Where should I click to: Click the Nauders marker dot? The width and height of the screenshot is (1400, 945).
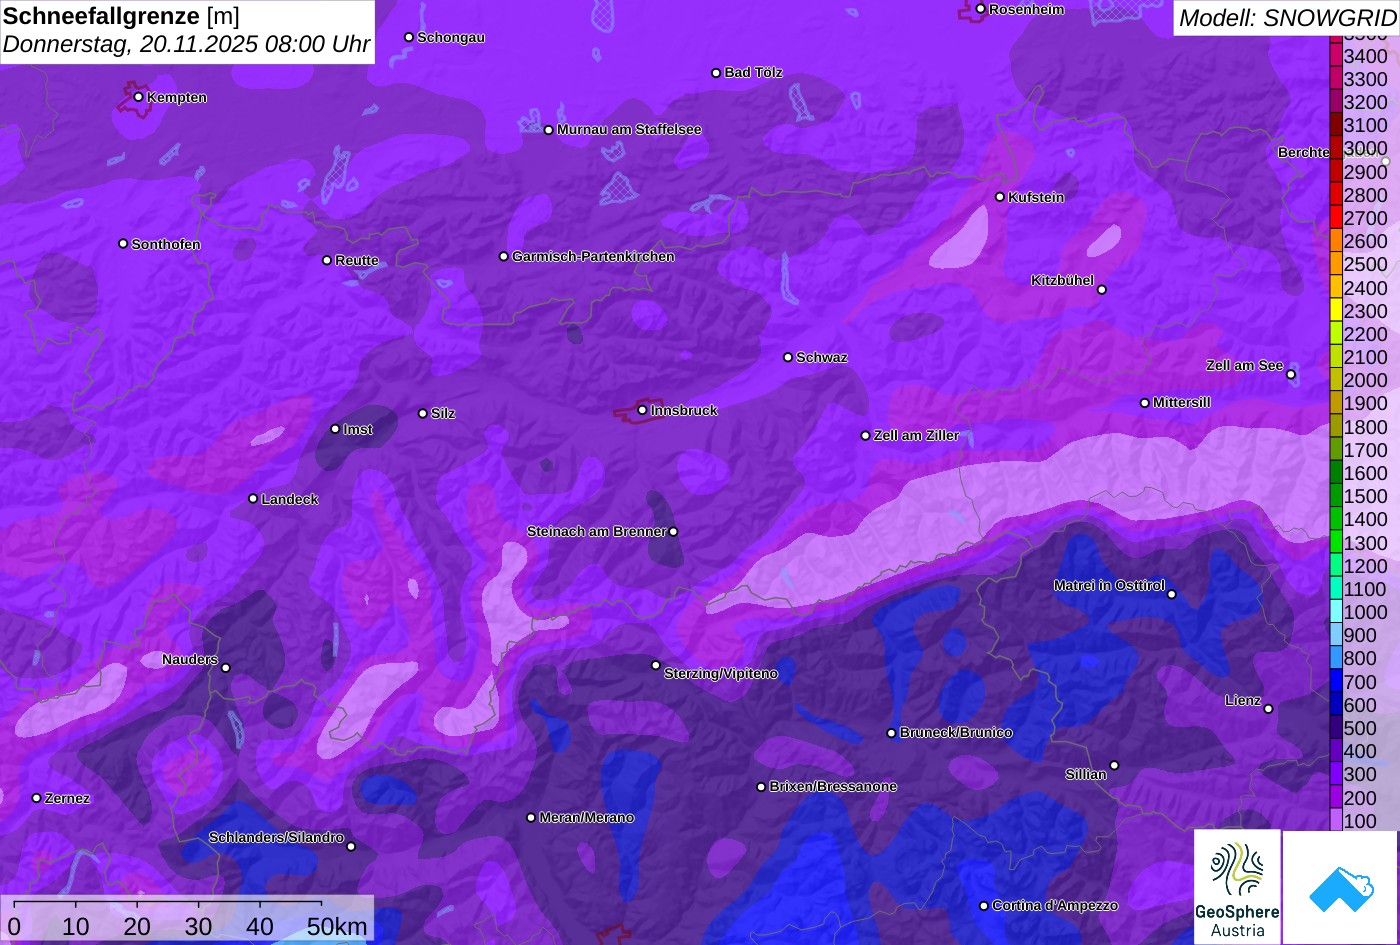[x=226, y=668]
